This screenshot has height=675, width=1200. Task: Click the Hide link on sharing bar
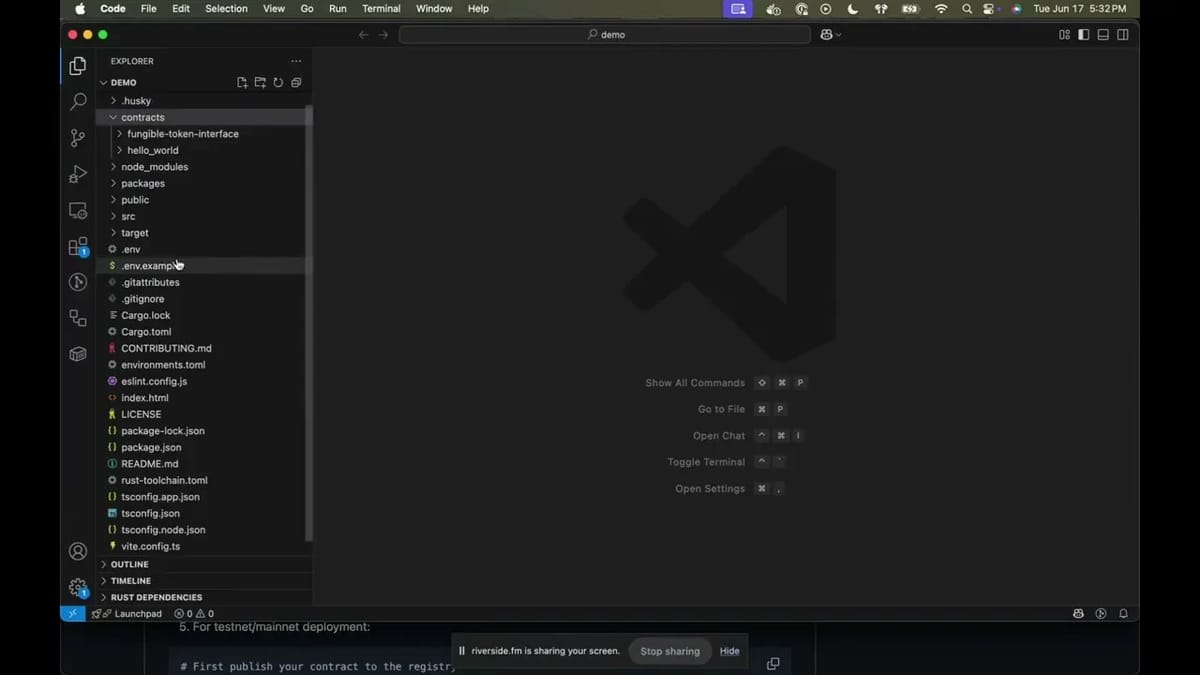[730, 651]
